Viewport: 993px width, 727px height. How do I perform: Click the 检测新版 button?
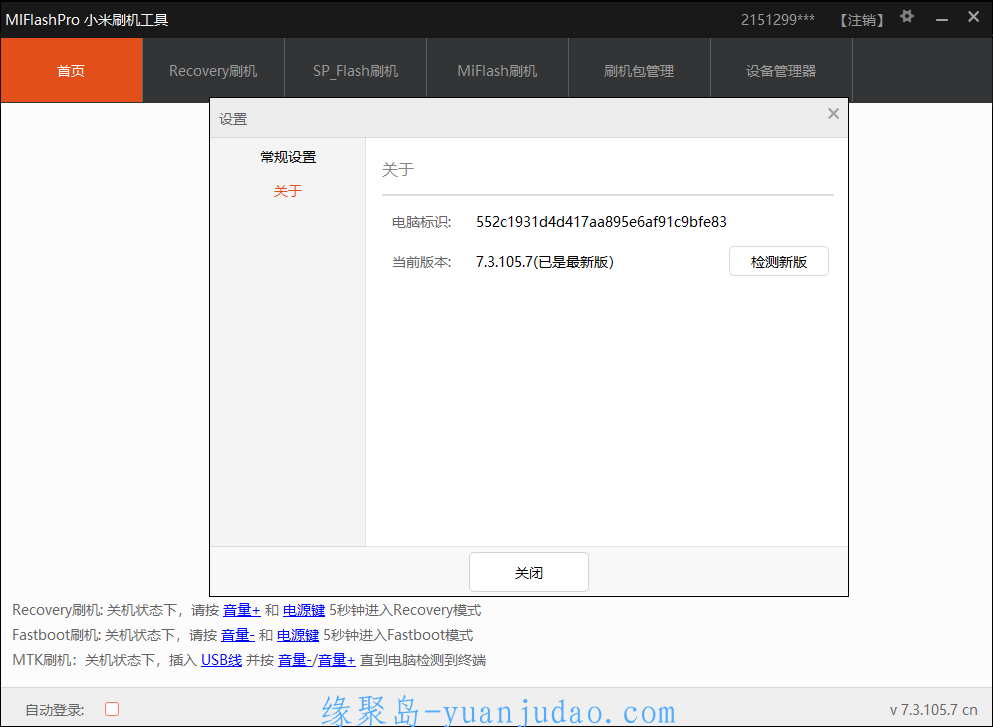pyautogui.click(x=778, y=262)
